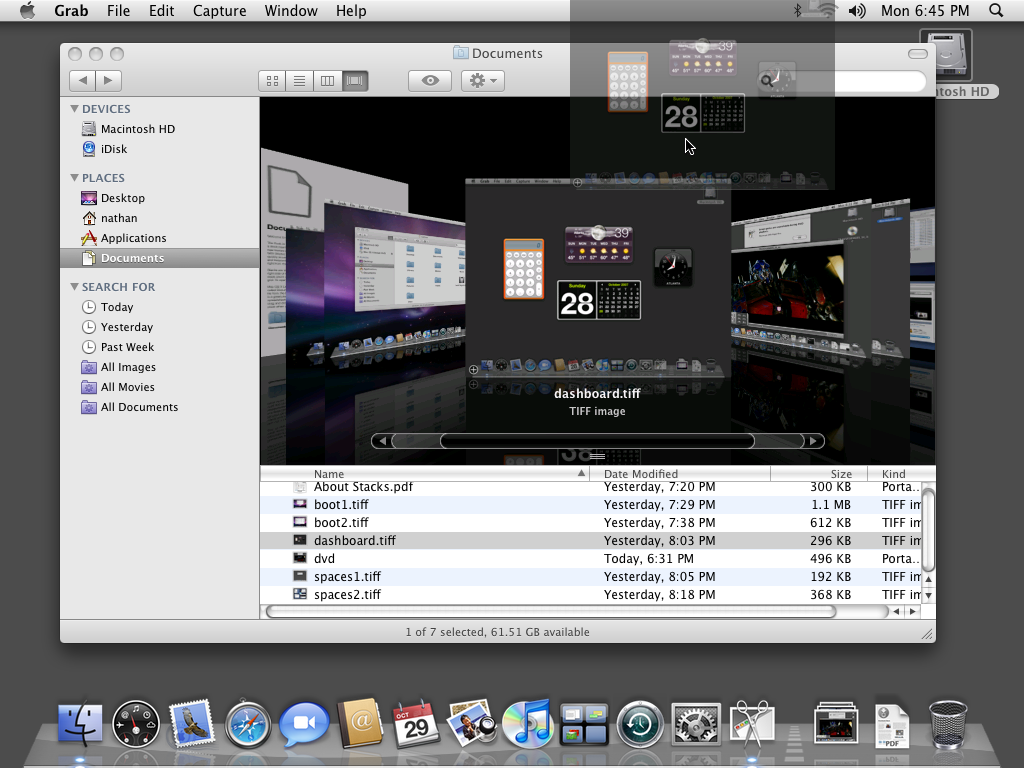1024x768 pixels.
Task: Click the back navigation arrow button
Action: (82, 80)
